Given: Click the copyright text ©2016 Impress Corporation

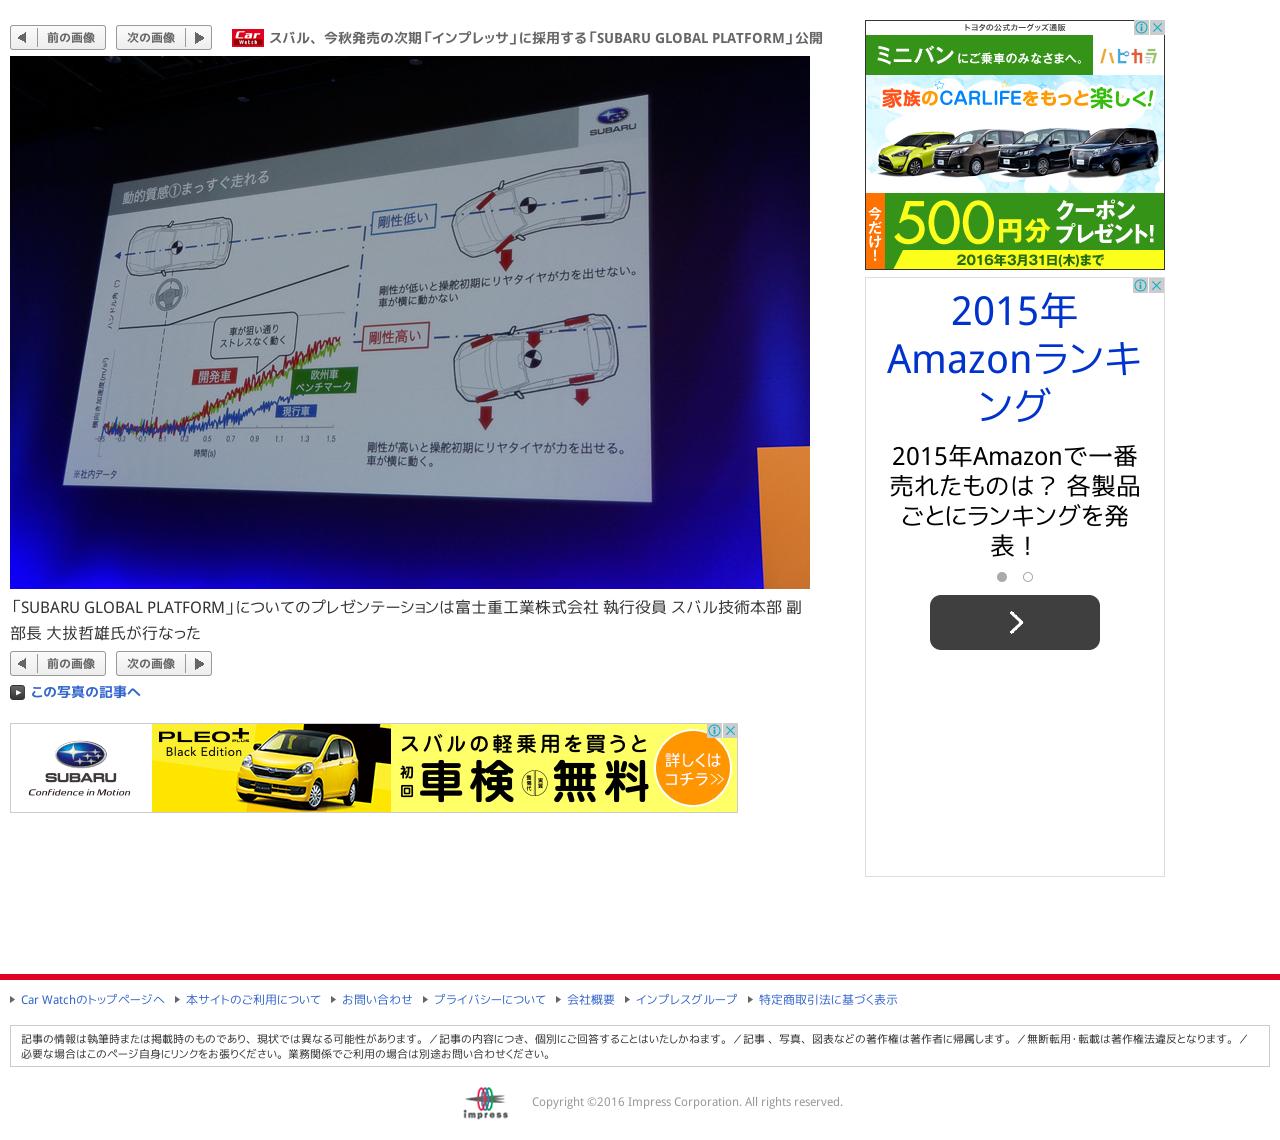Looking at the screenshot, I should (x=687, y=1102).
